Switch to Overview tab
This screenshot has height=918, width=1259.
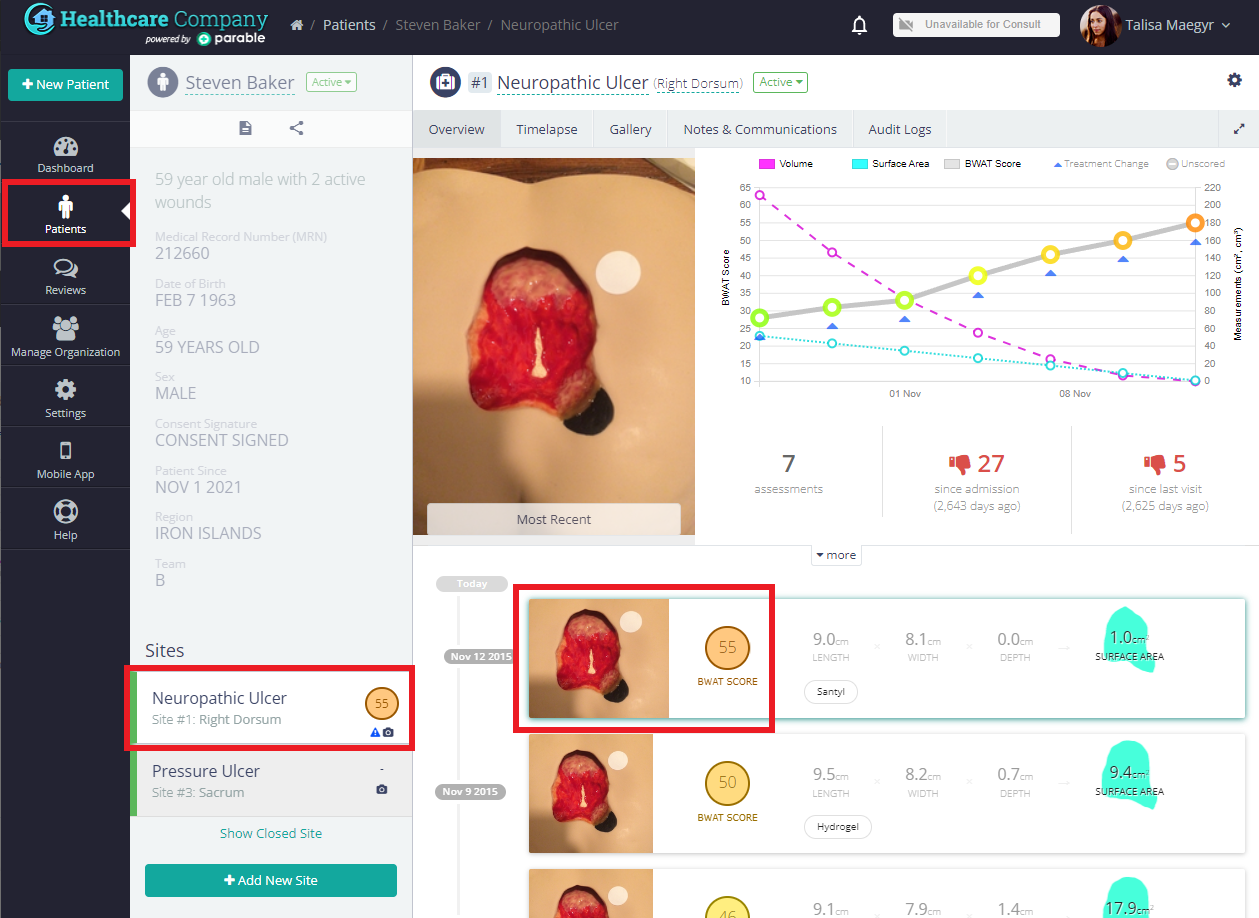457,129
